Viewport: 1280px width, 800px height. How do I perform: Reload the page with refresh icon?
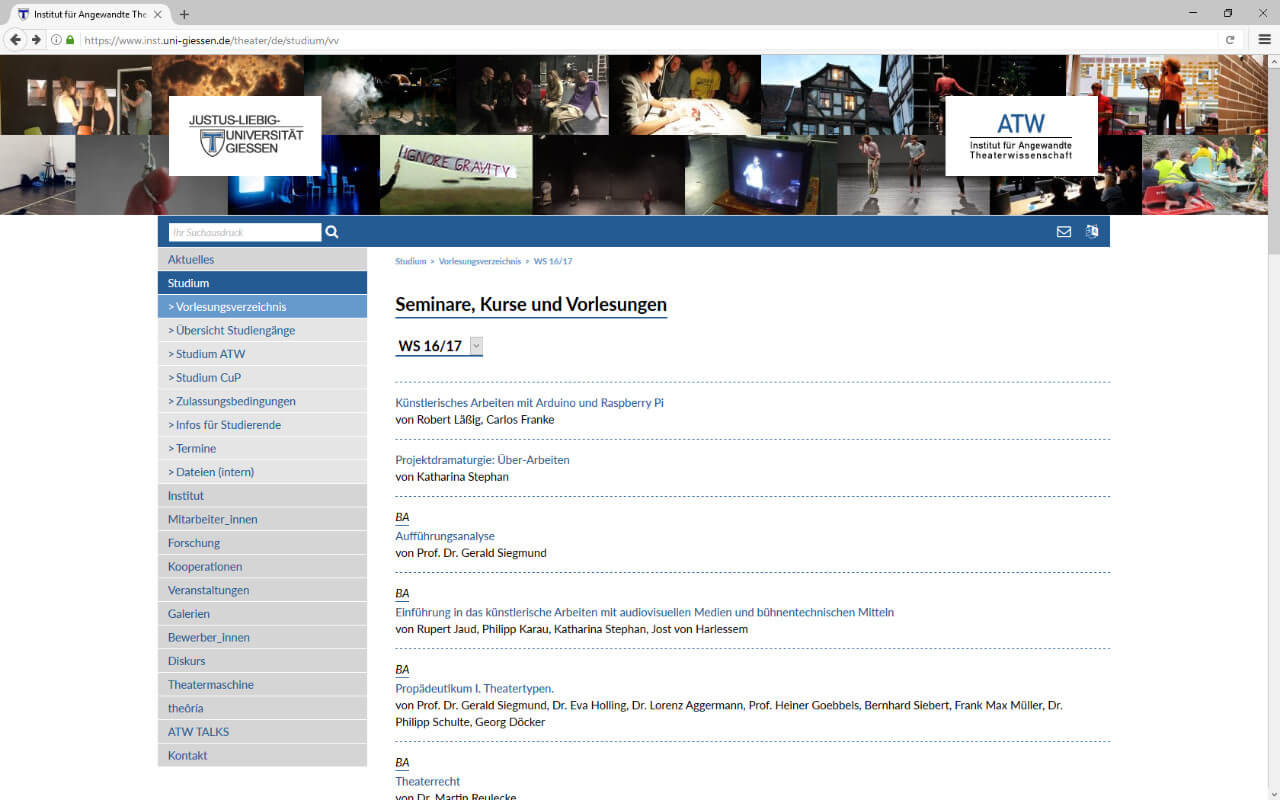click(1230, 40)
